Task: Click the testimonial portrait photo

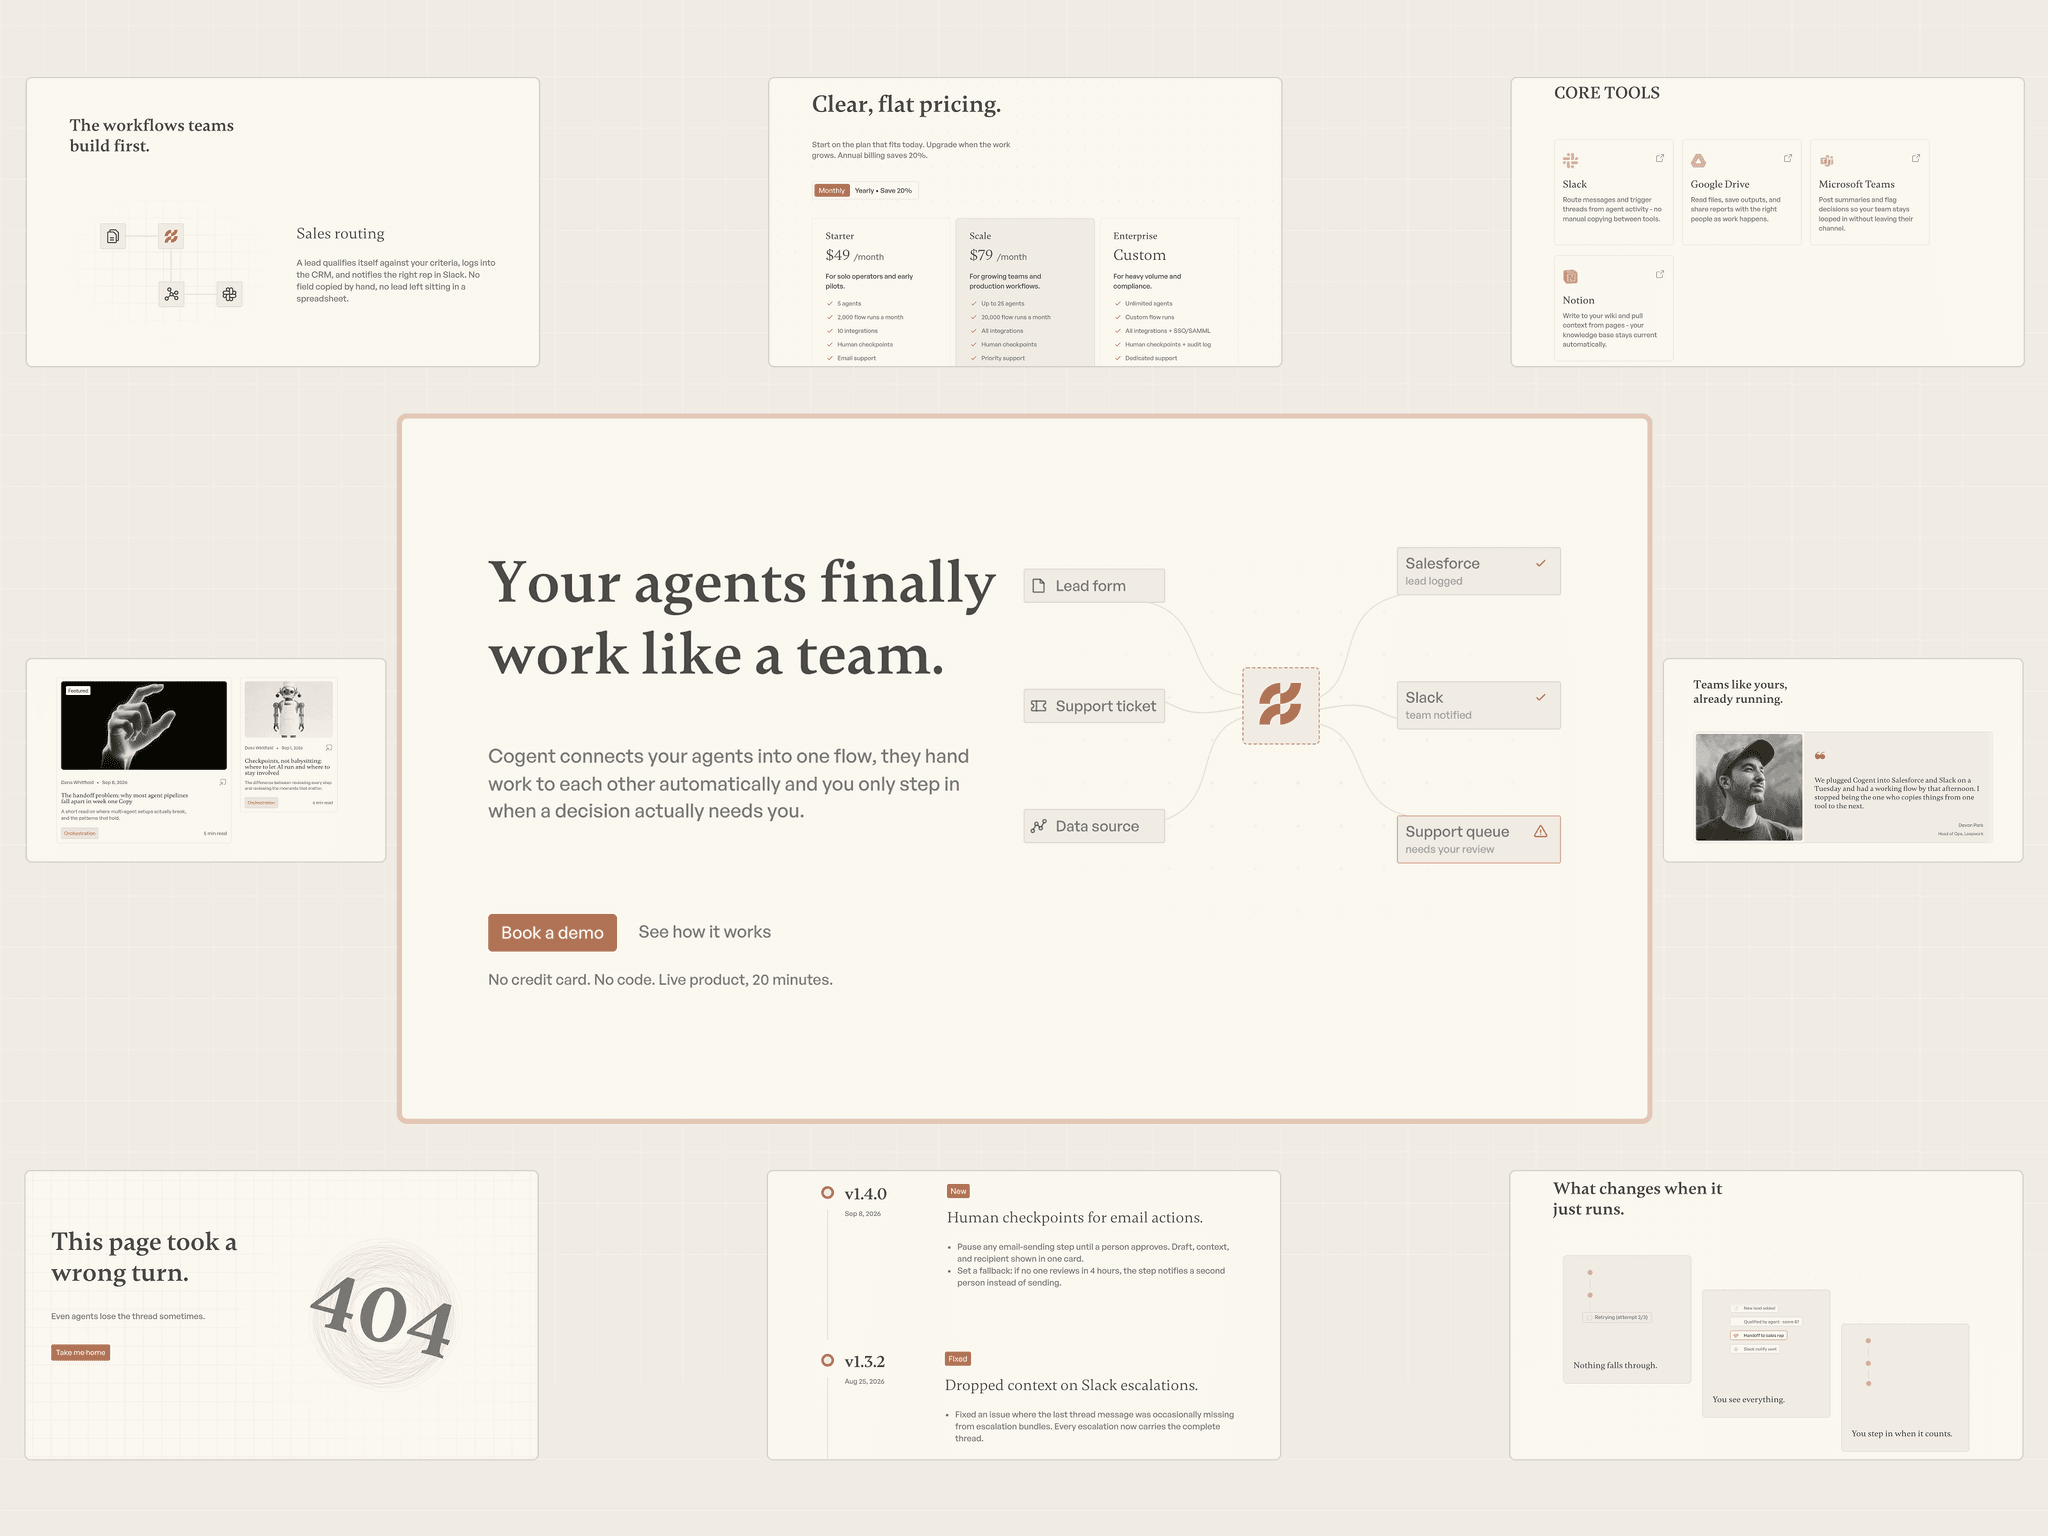Action: (x=1749, y=788)
